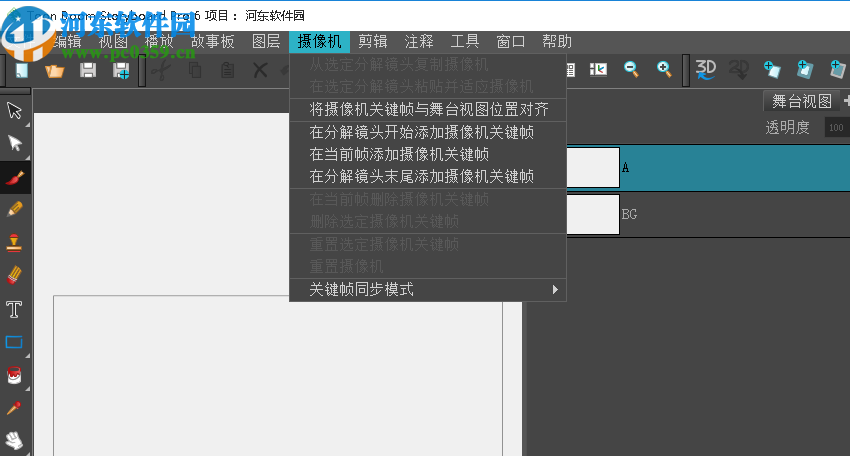Click the thumbnail of layer A

click(x=593, y=168)
